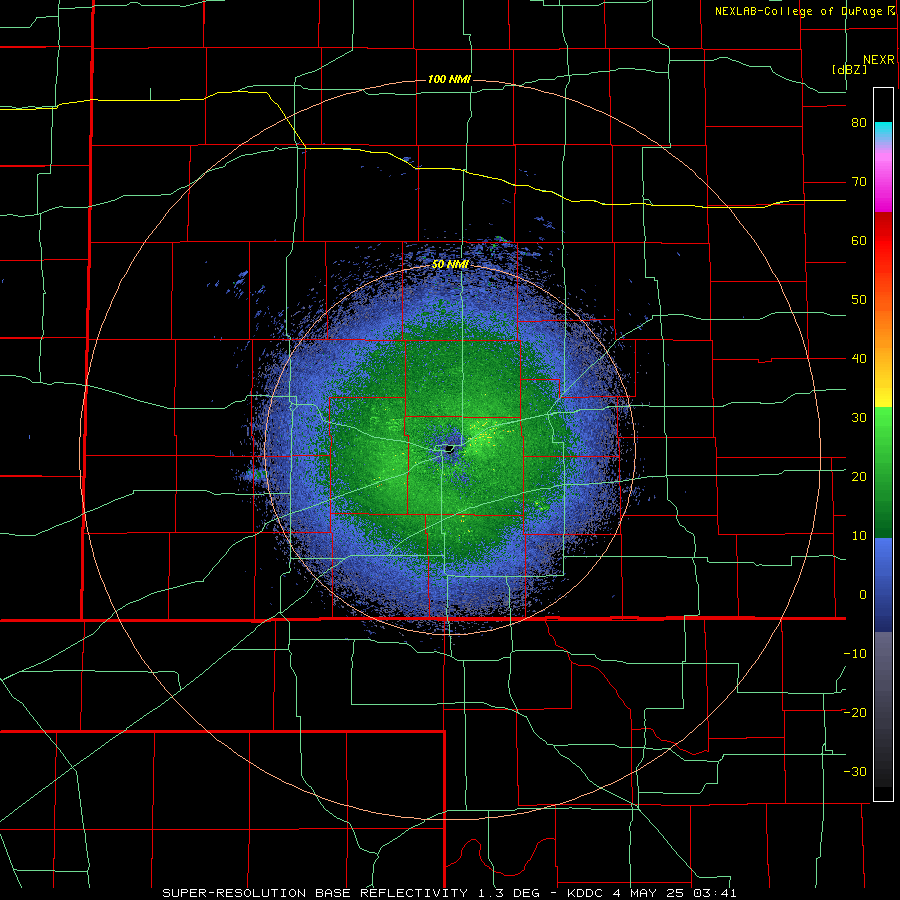The height and width of the screenshot is (900, 900).
Task: Click the 50 value on the dBZ scale
Action: 859,300
